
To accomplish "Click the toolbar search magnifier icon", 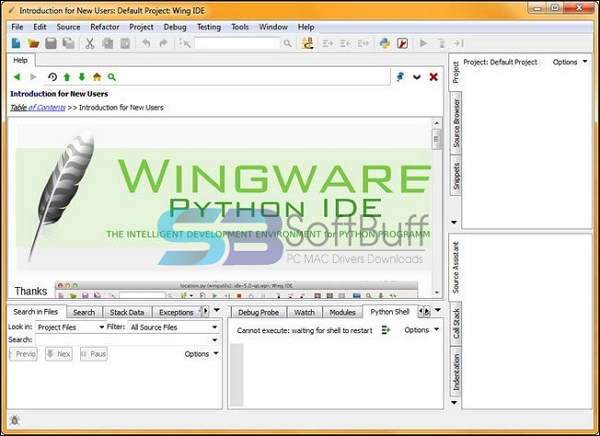I will [287, 44].
